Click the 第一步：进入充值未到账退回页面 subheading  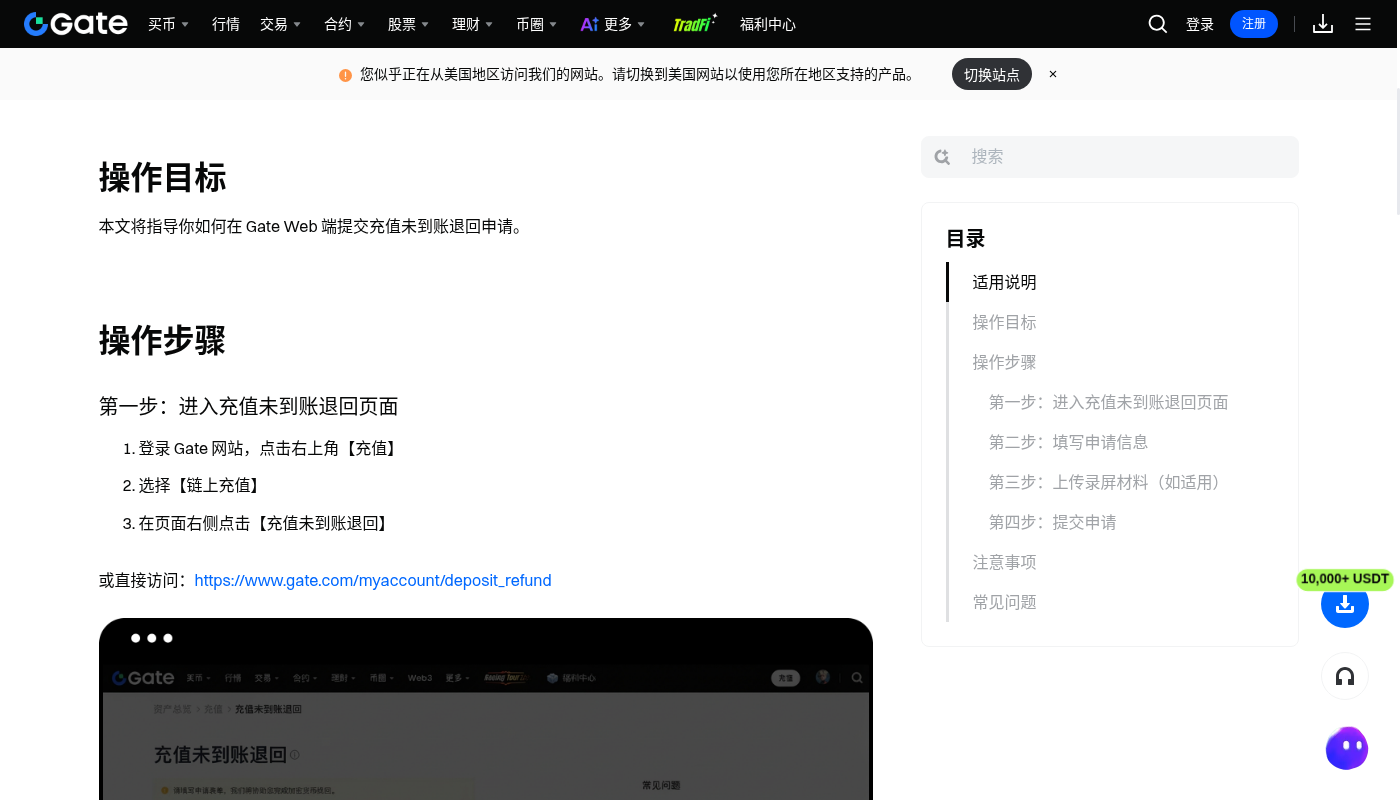tap(249, 406)
